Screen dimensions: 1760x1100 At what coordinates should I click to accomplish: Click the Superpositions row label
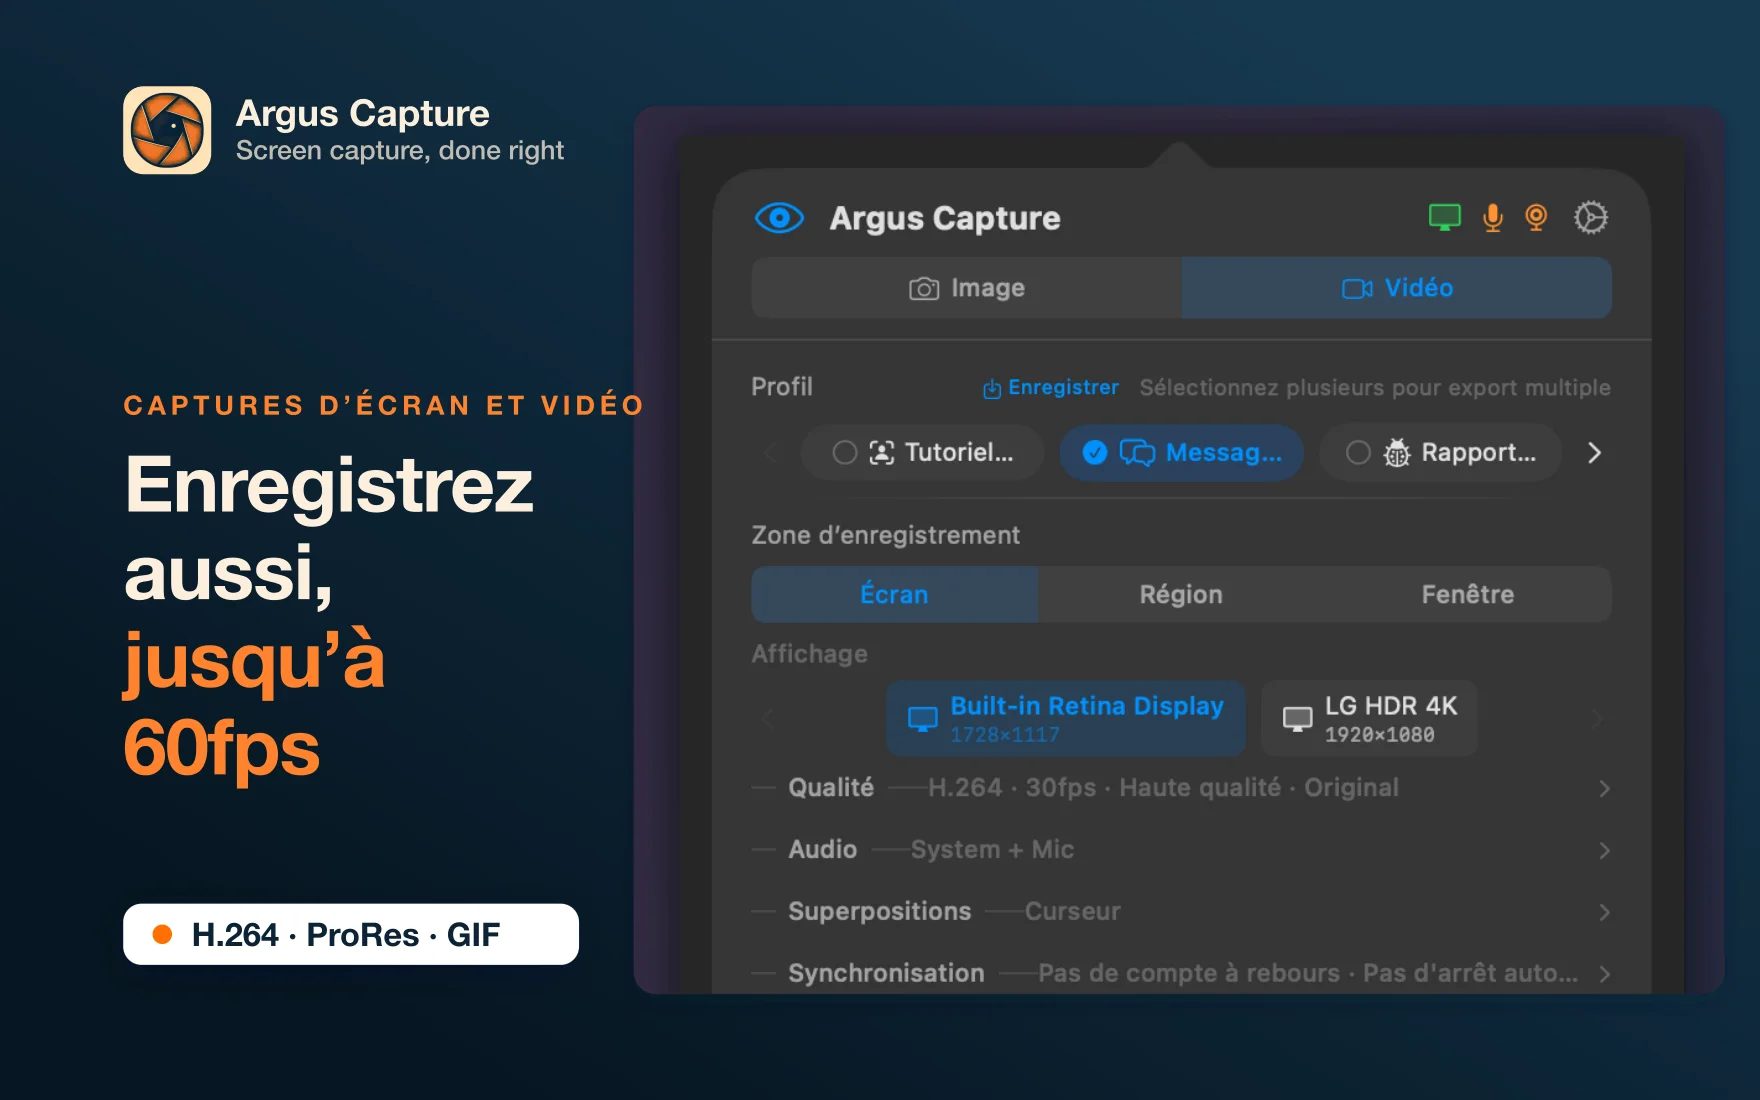(x=879, y=912)
